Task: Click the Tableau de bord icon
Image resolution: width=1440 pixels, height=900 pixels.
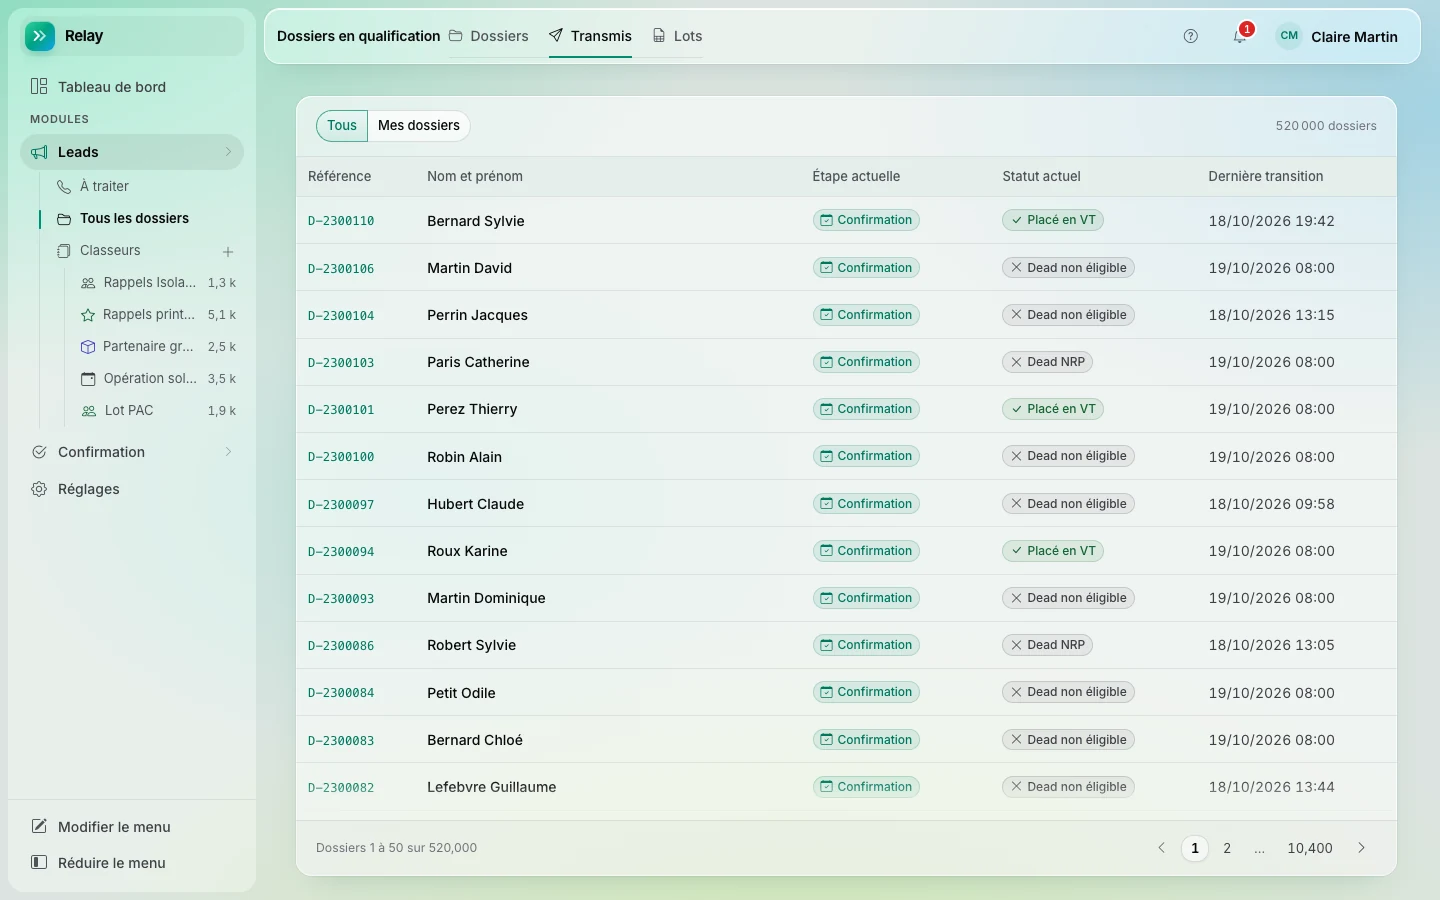Action: click(x=39, y=87)
